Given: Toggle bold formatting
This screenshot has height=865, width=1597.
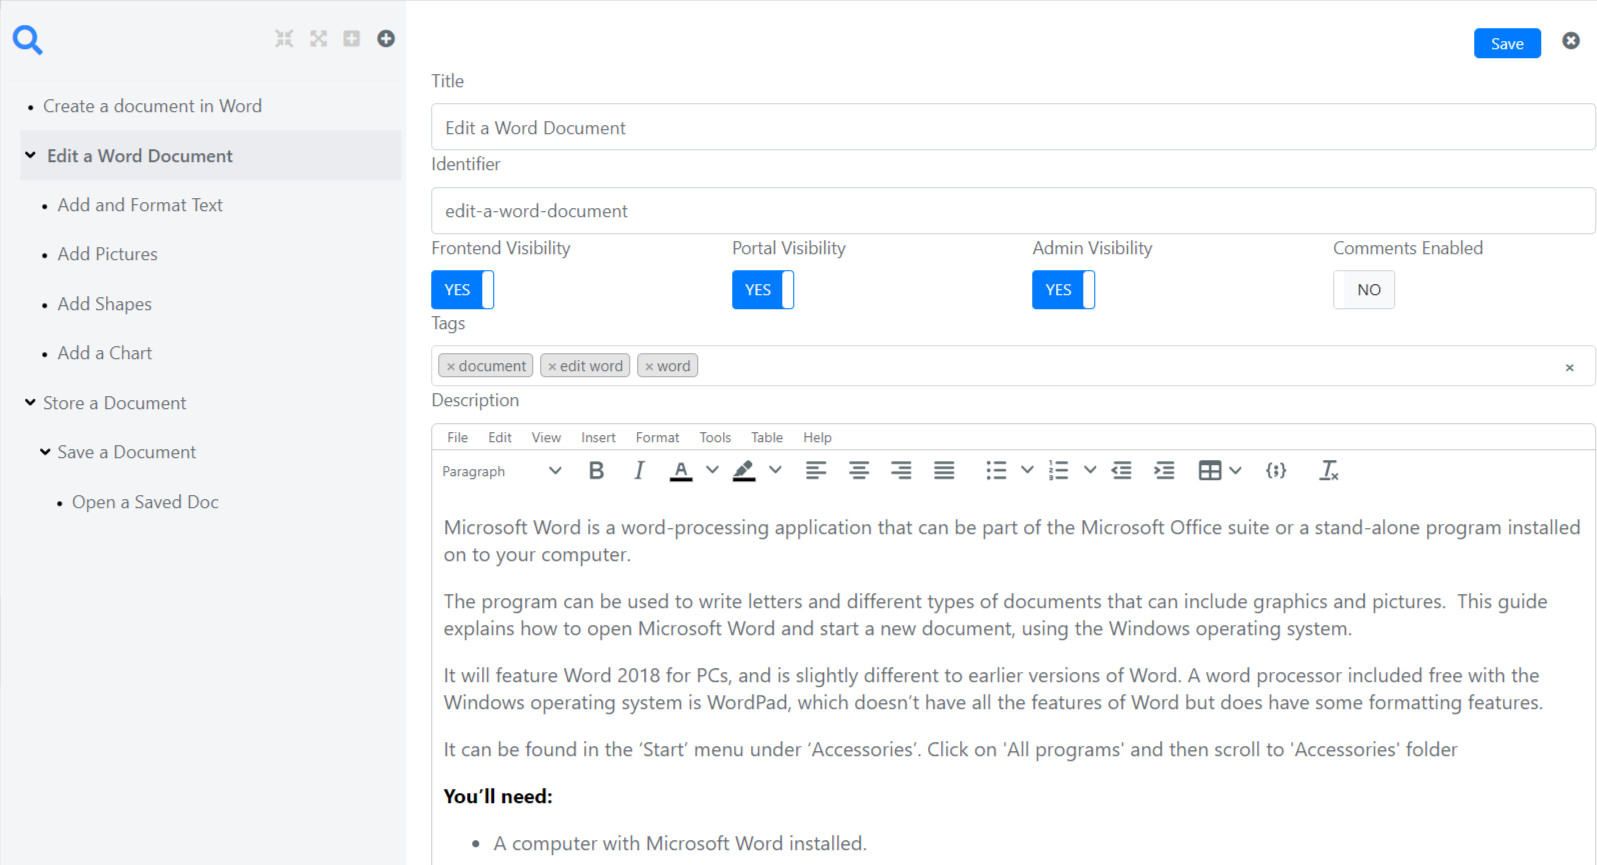Looking at the screenshot, I should pyautogui.click(x=596, y=470).
